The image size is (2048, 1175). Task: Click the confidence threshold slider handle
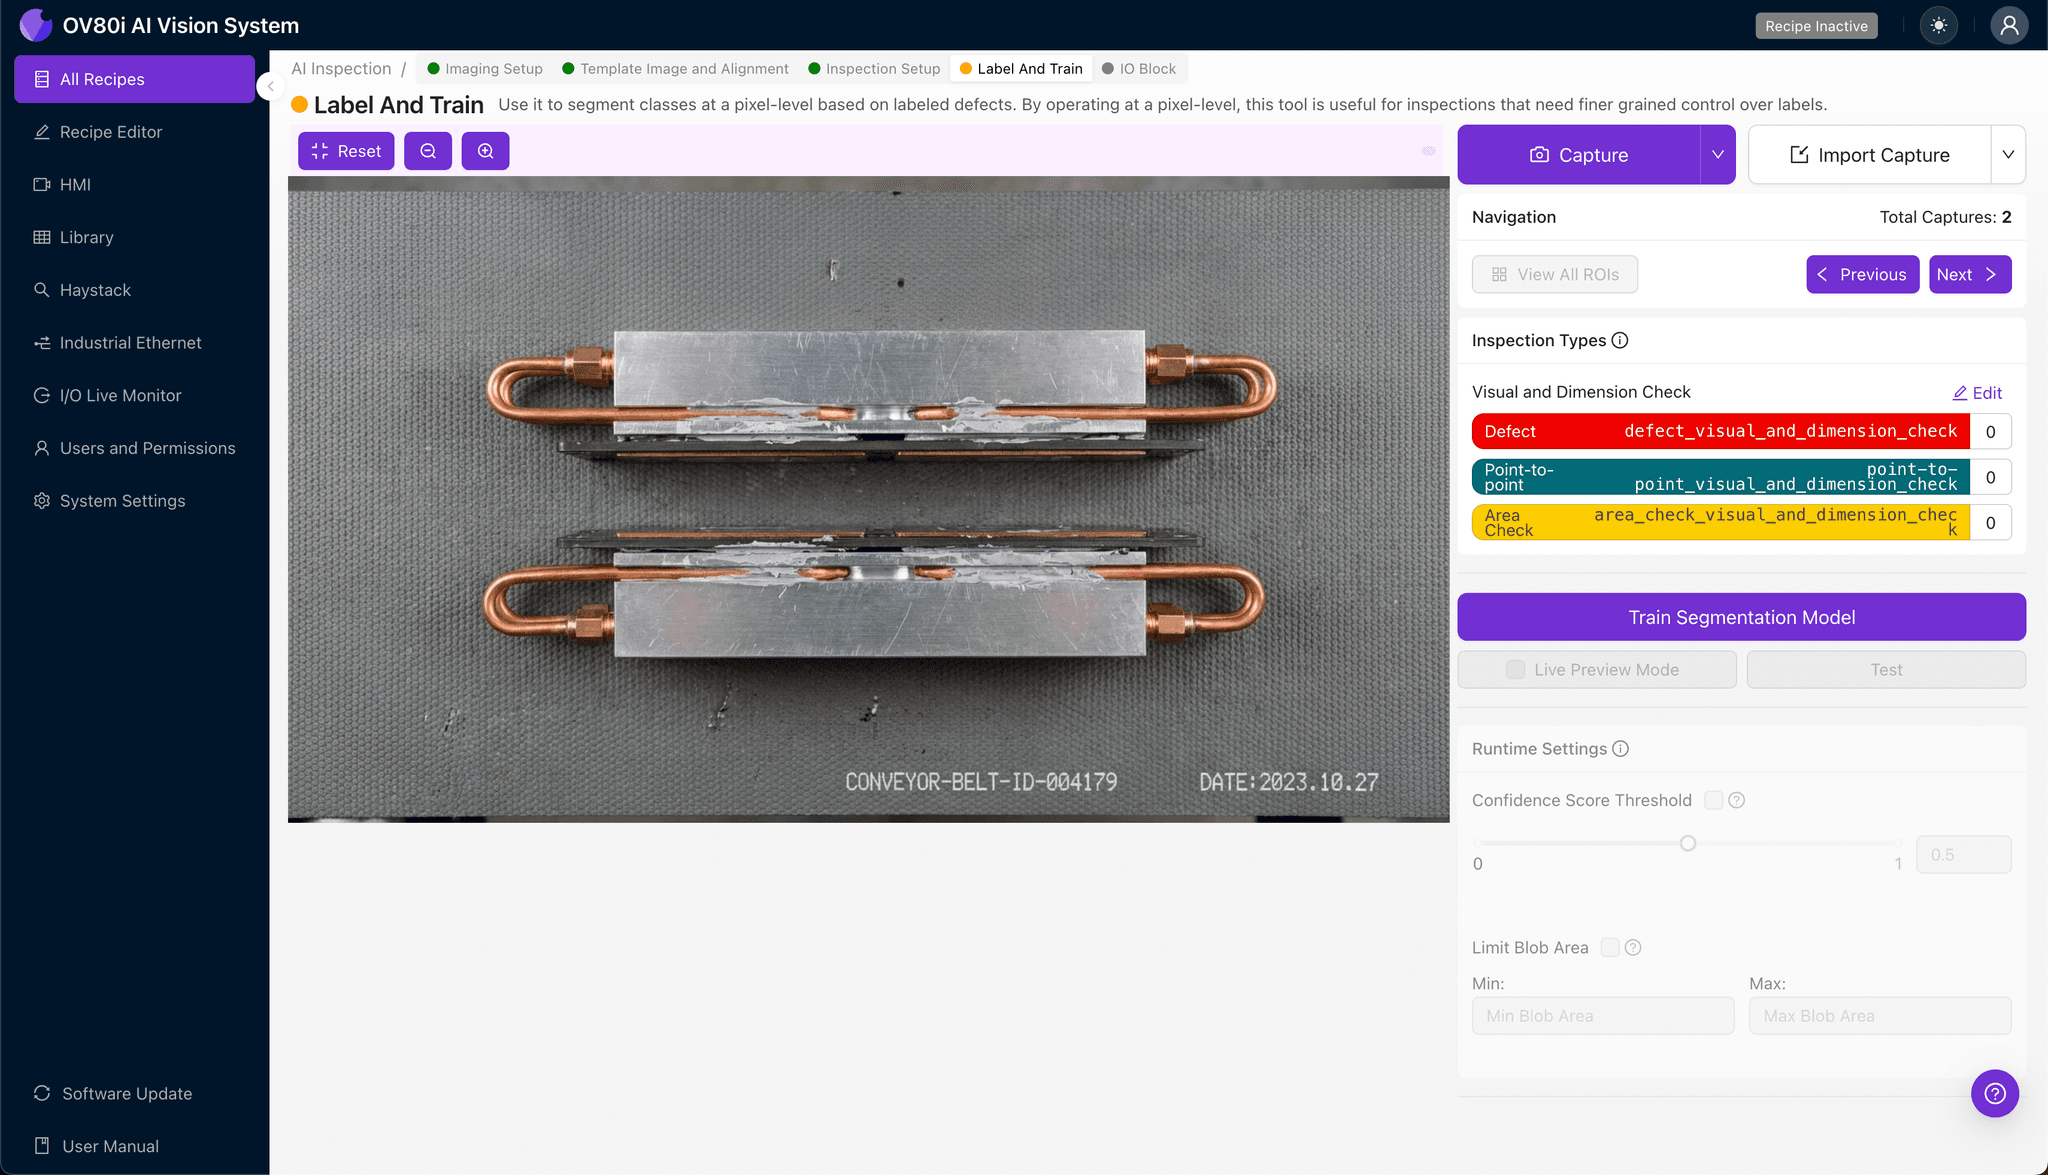pyautogui.click(x=1688, y=843)
